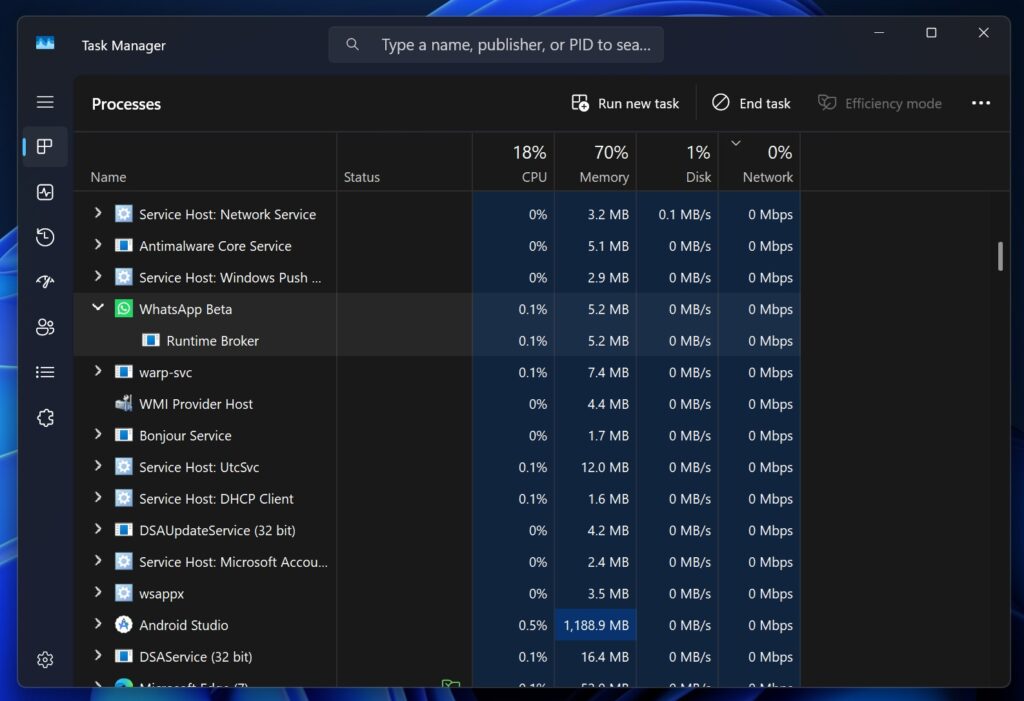Screen dimensions: 1024x701
Task: Click the Efficiency mode toolbar item
Action: 879,102
